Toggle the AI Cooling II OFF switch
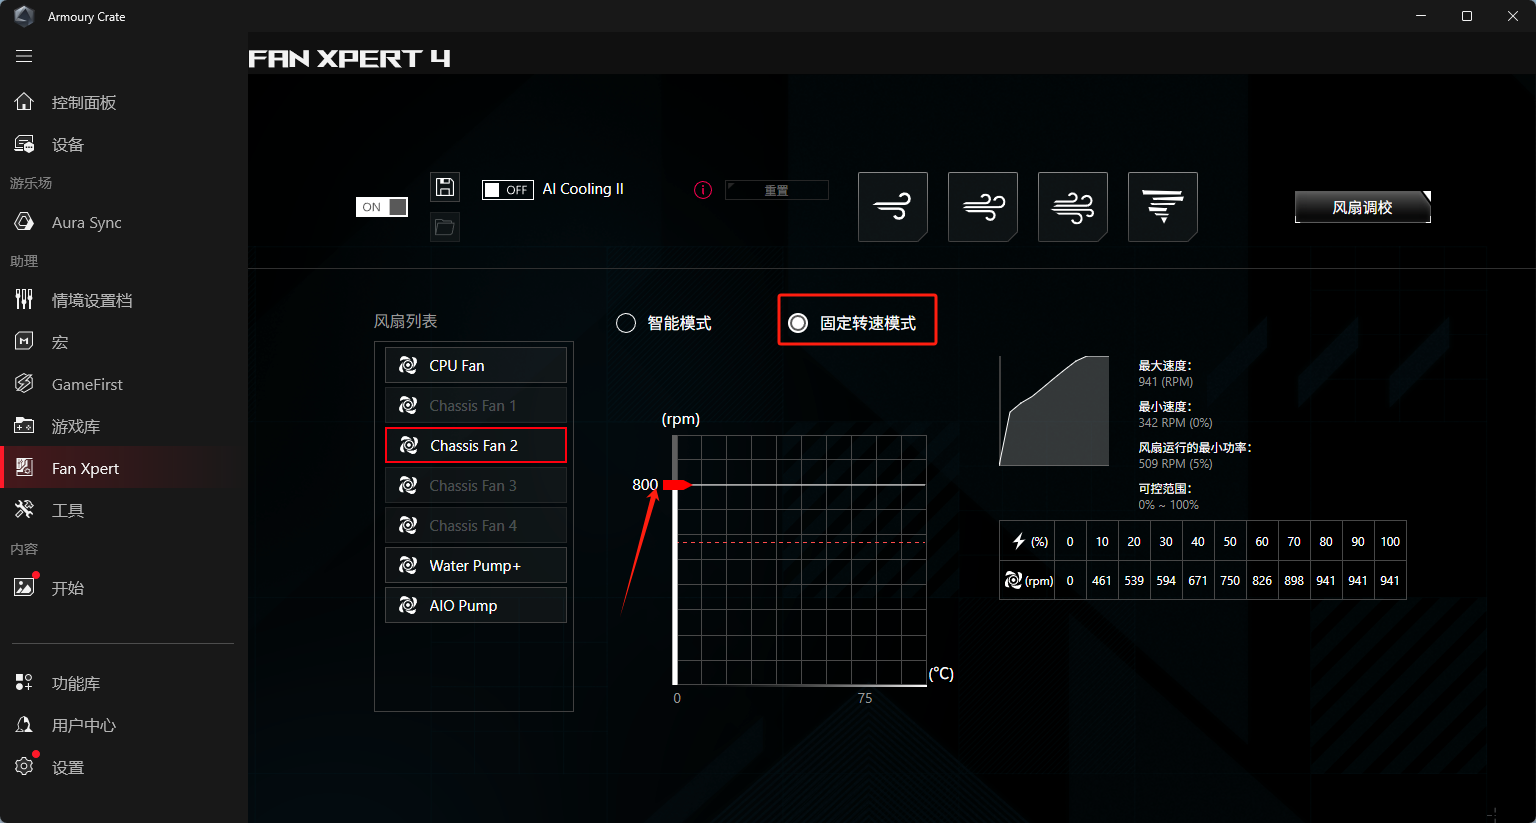Image resolution: width=1536 pixels, height=823 pixels. click(x=508, y=190)
